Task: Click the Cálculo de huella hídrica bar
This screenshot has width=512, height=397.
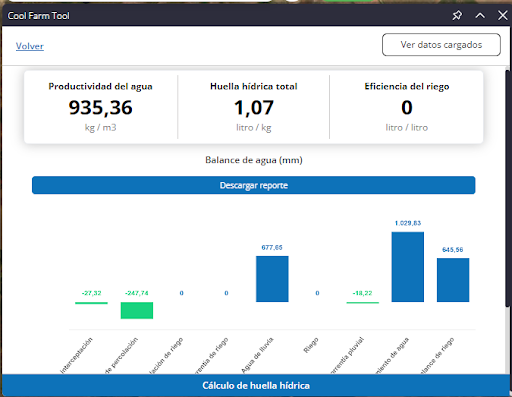Action: 256,385
